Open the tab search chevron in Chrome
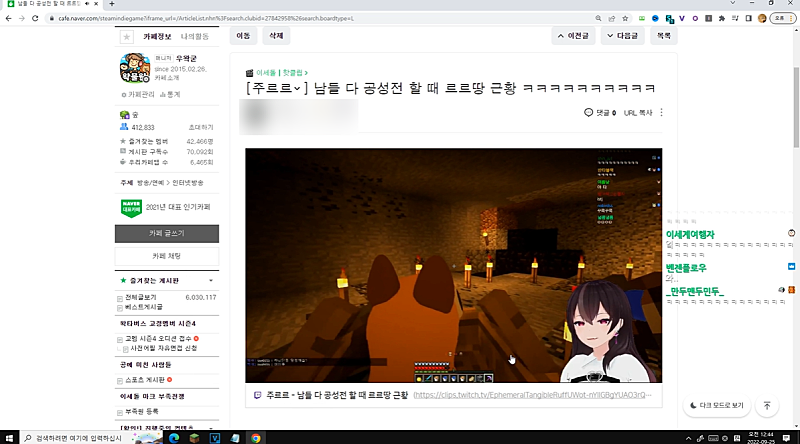 pos(733,3)
